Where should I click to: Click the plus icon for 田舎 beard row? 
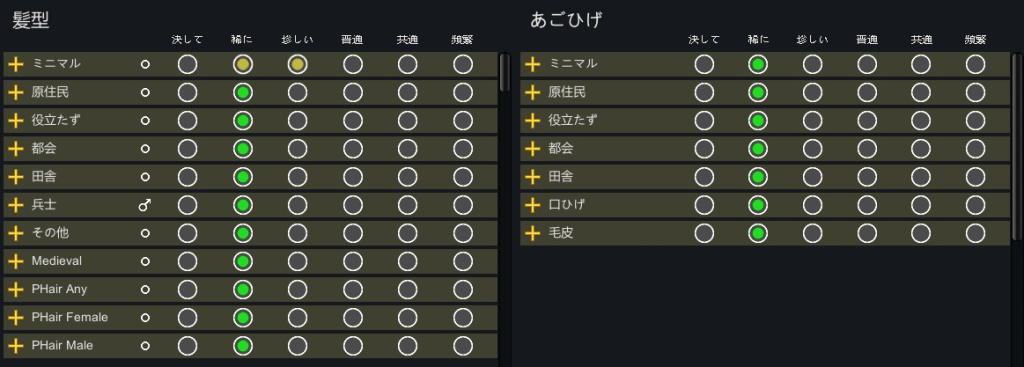533,177
